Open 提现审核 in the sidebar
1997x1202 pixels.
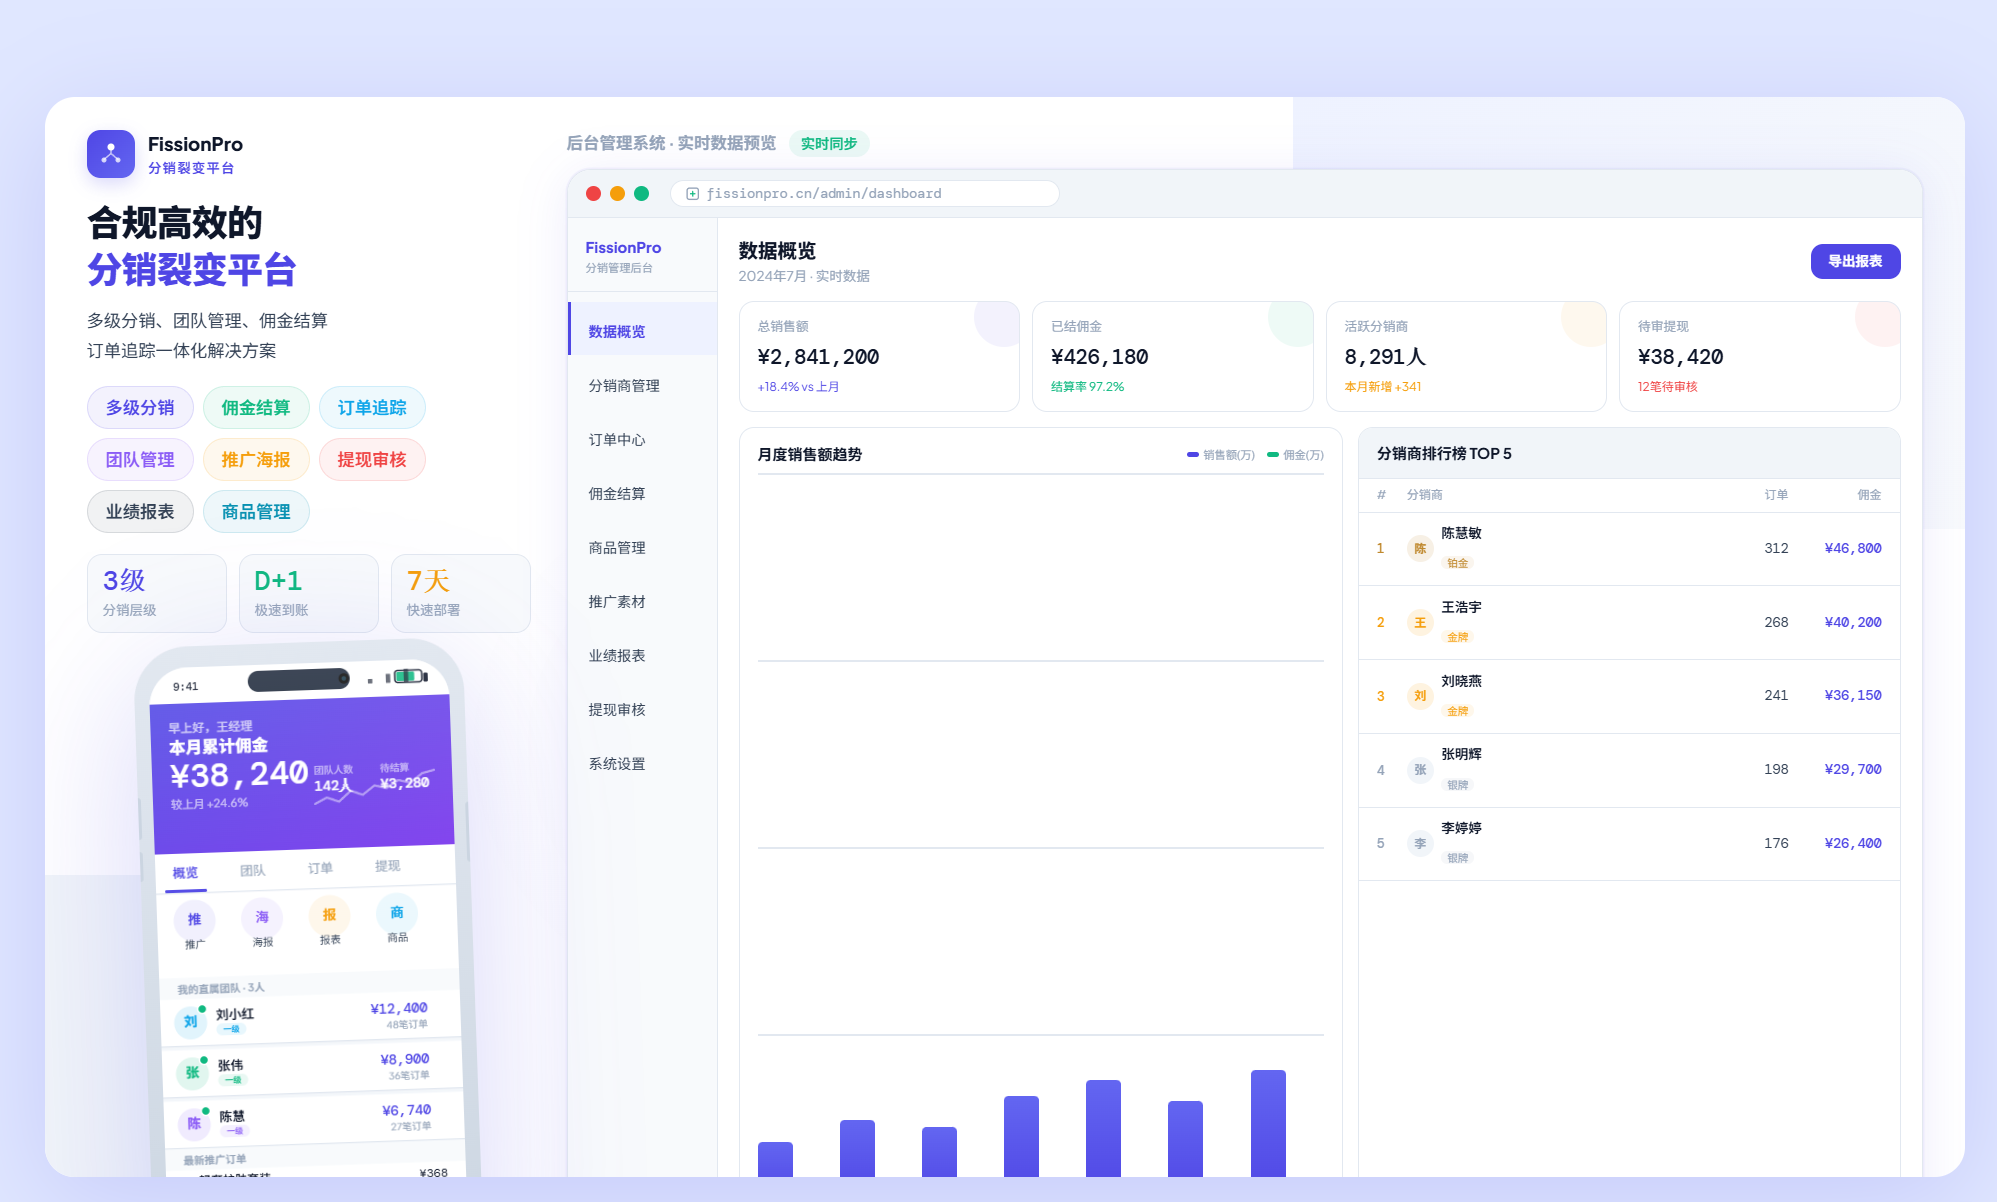tap(643, 709)
